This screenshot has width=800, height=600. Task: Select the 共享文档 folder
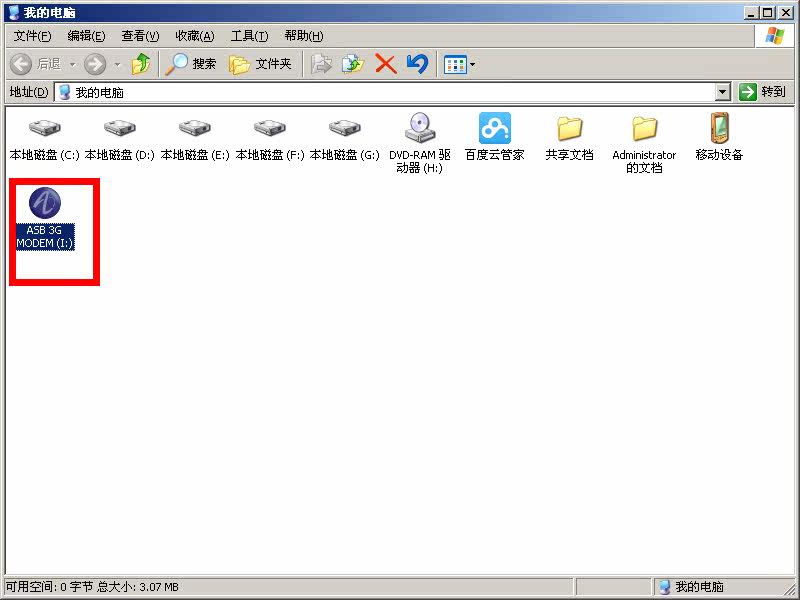[569, 129]
